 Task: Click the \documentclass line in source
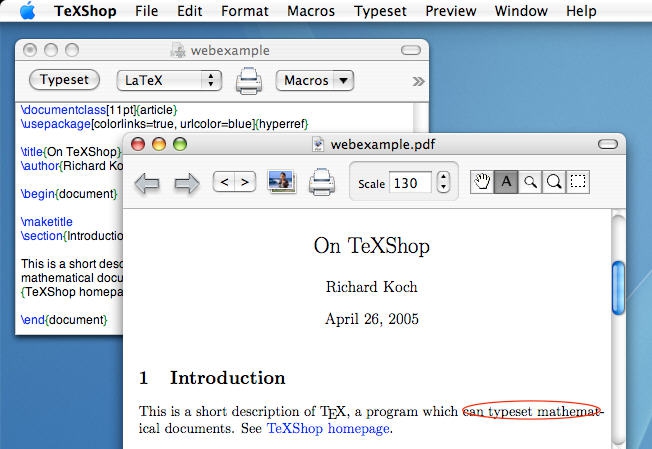(x=99, y=110)
